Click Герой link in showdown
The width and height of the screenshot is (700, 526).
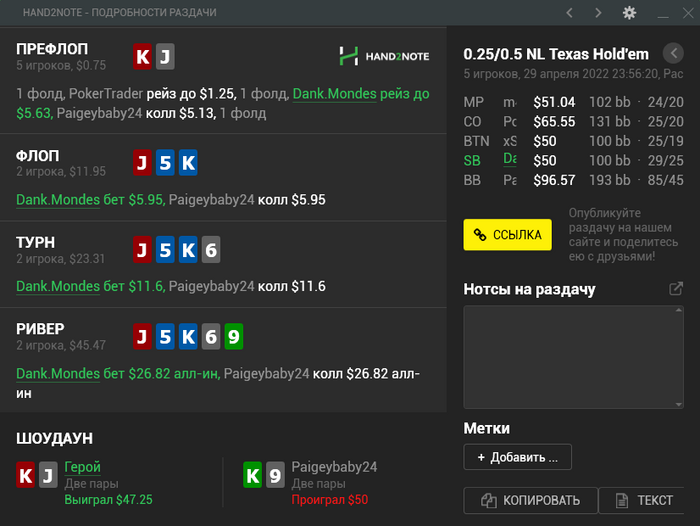click(83, 467)
